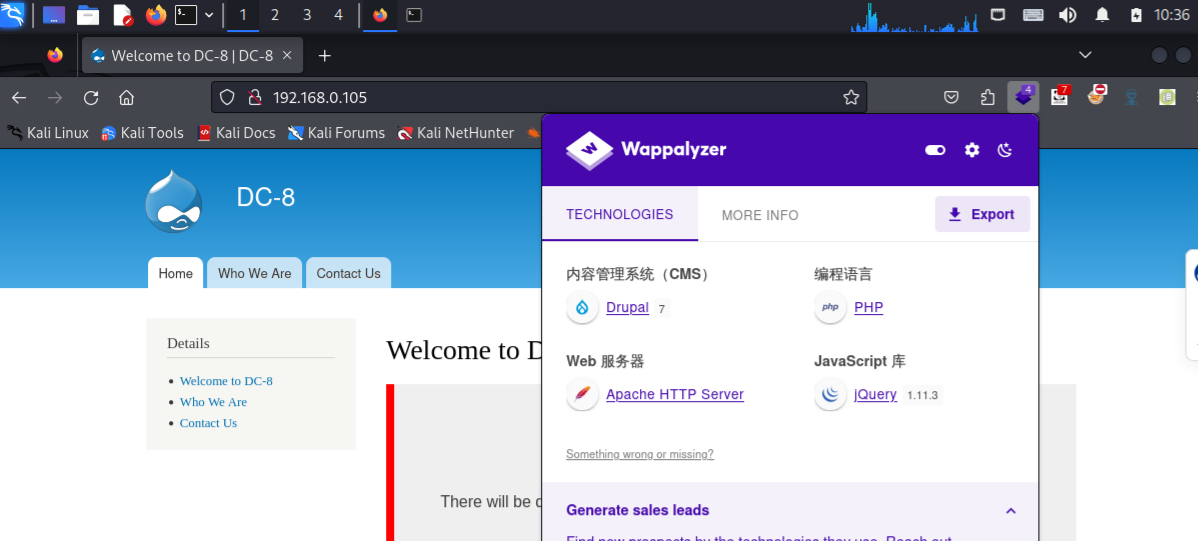Open the text editor panel launcher
Screen dimensions: 1198x541
pos(122,15)
